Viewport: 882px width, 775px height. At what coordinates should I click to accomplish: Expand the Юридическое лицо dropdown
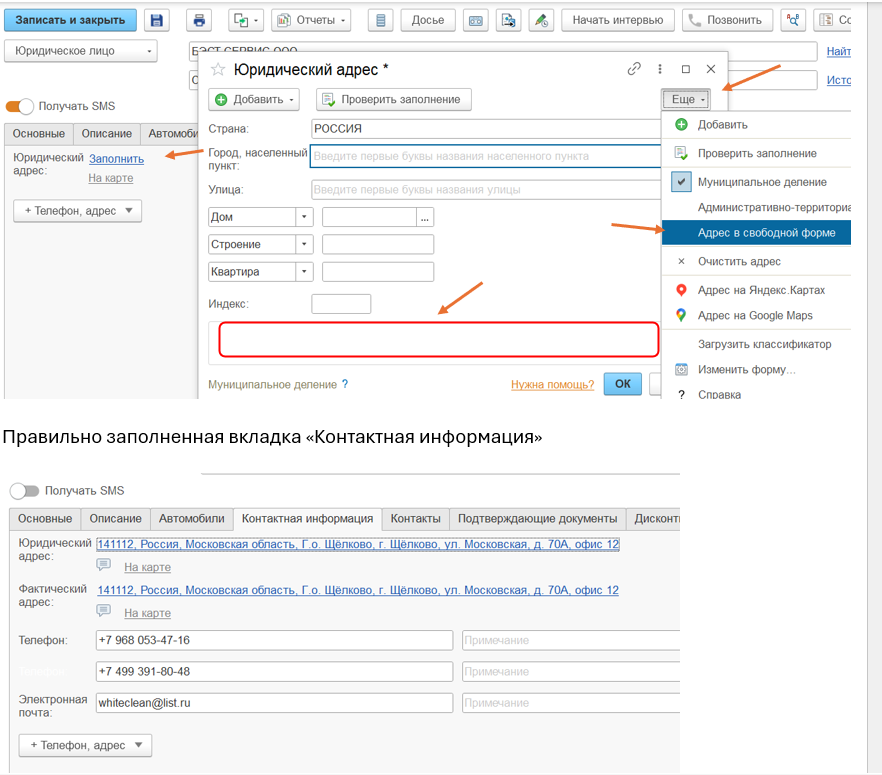coord(150,51)
